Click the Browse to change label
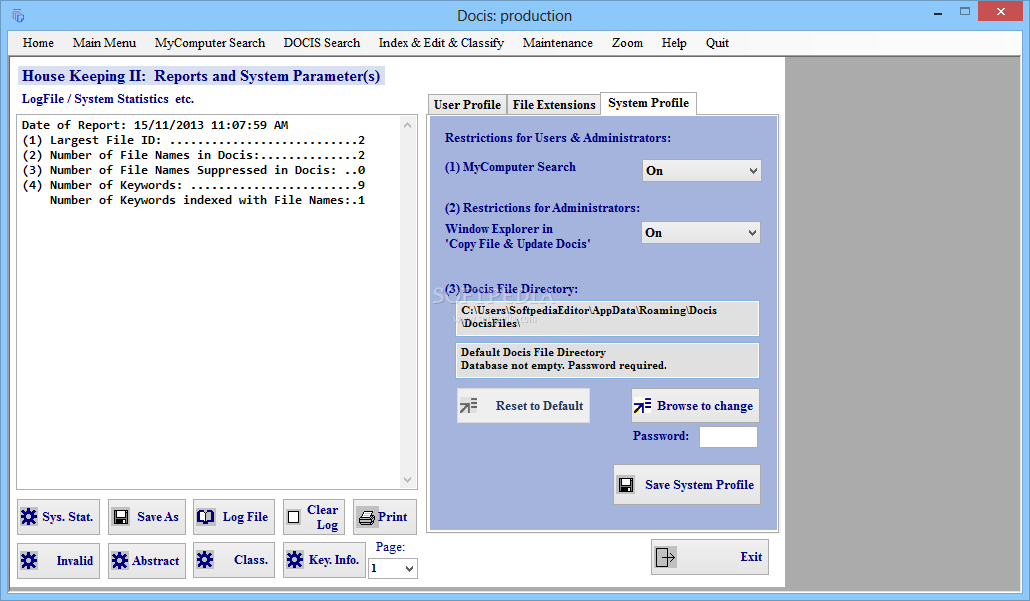 [x=705, y=406]
